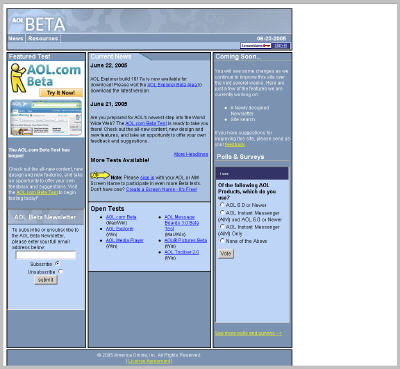Open the More Headlines link
Viewport: 400px width, 369px height.
click(x=191, y=154)
